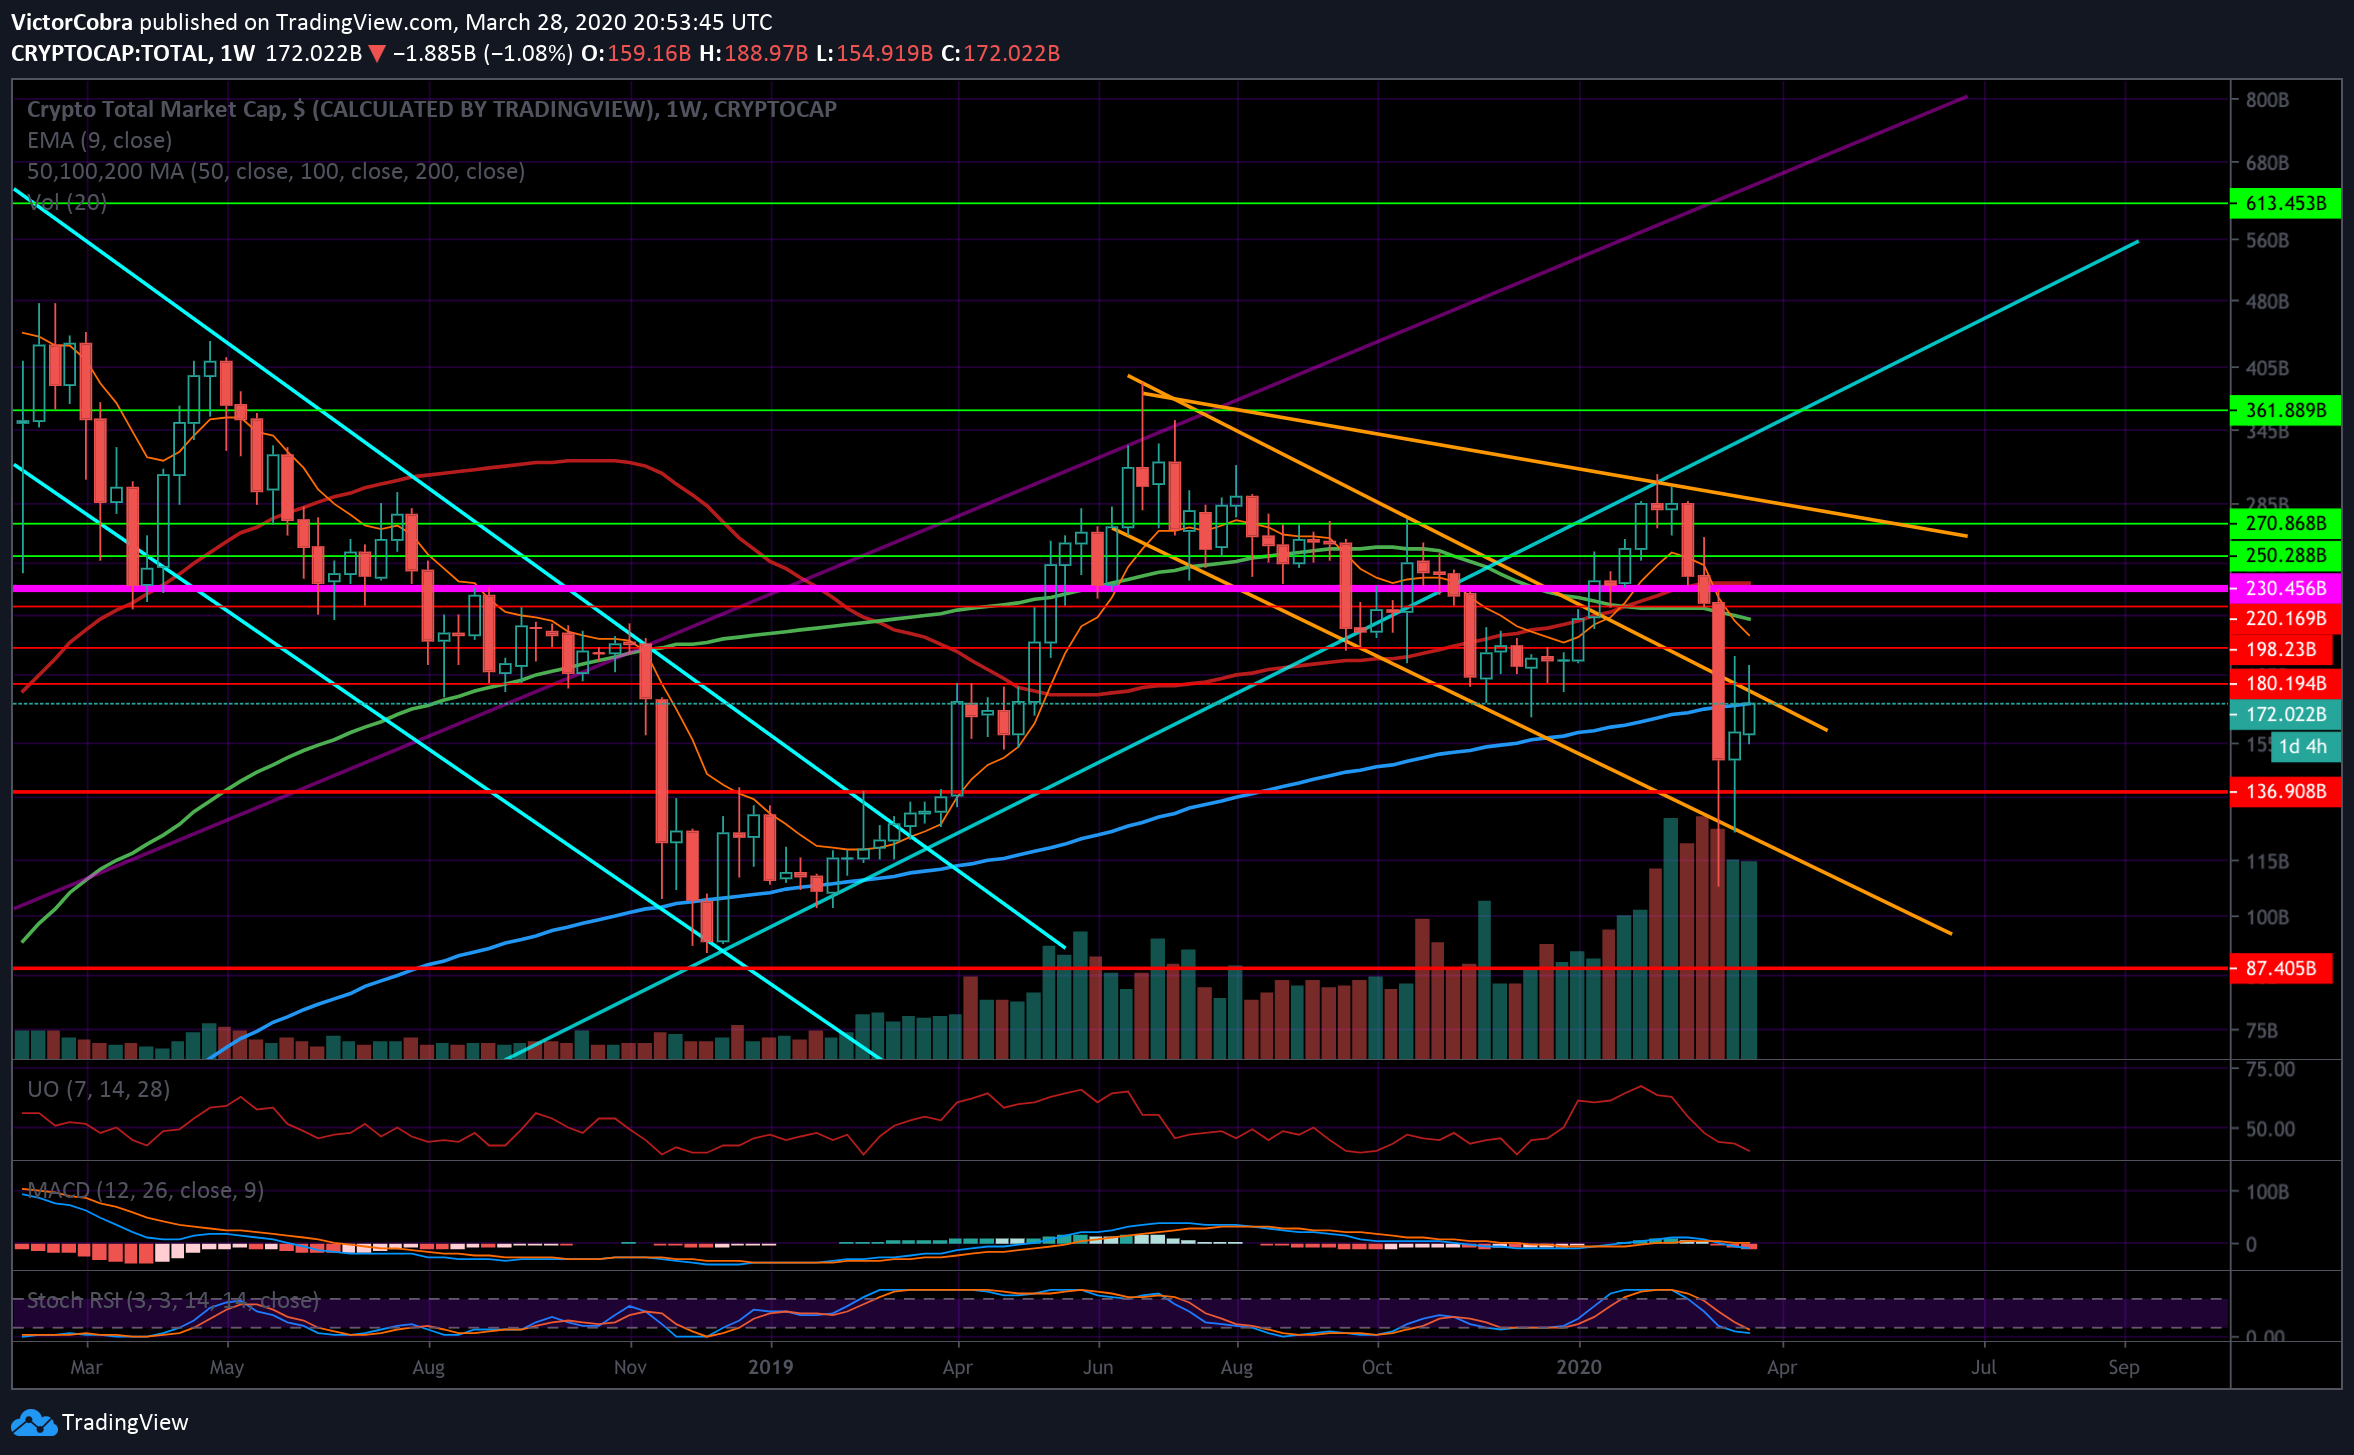The image size is (2354, 1455).
Task: Click the TradingView wordmark text
Action: pyautogui.click(x=125, y=1422)
